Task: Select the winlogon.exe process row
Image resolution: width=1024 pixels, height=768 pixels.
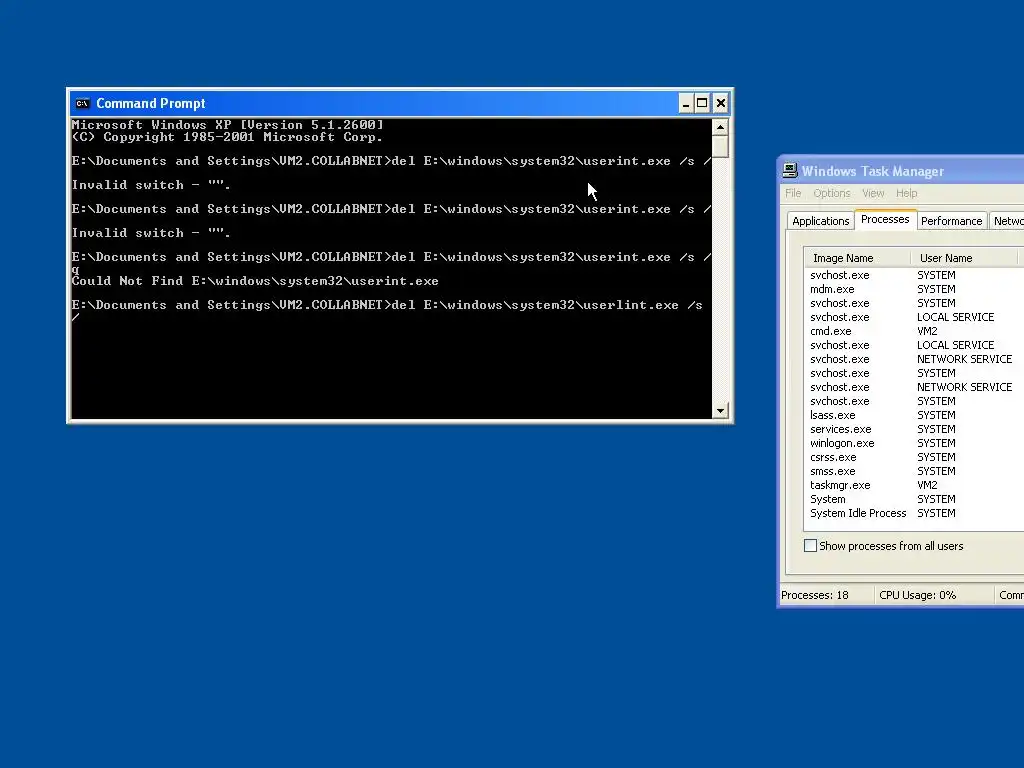Action: point(914,443)
